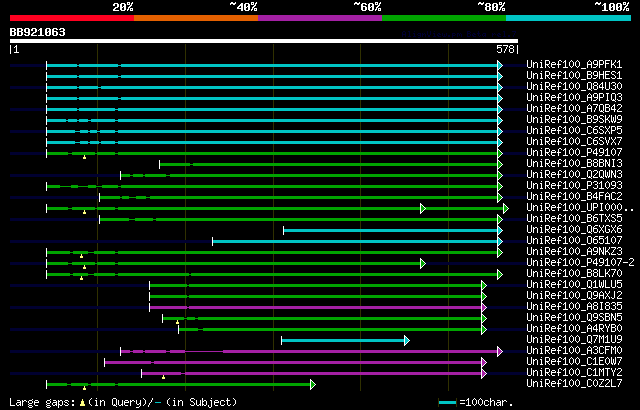Click UniRef100_C6SVX7 subject name
Viewport: 640px width, 410px height.
574,142
